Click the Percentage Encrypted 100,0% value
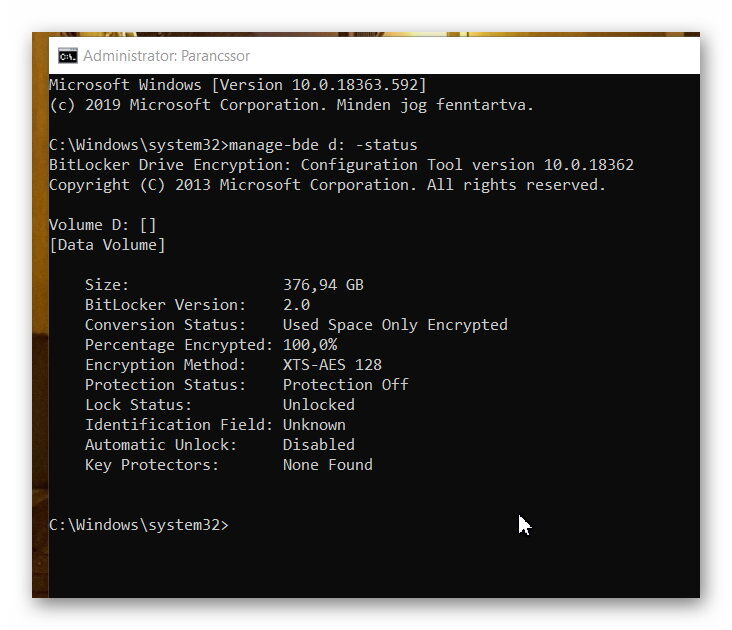Image resolution: width=732 pixels, height=630 pixels. pos(310,345)
